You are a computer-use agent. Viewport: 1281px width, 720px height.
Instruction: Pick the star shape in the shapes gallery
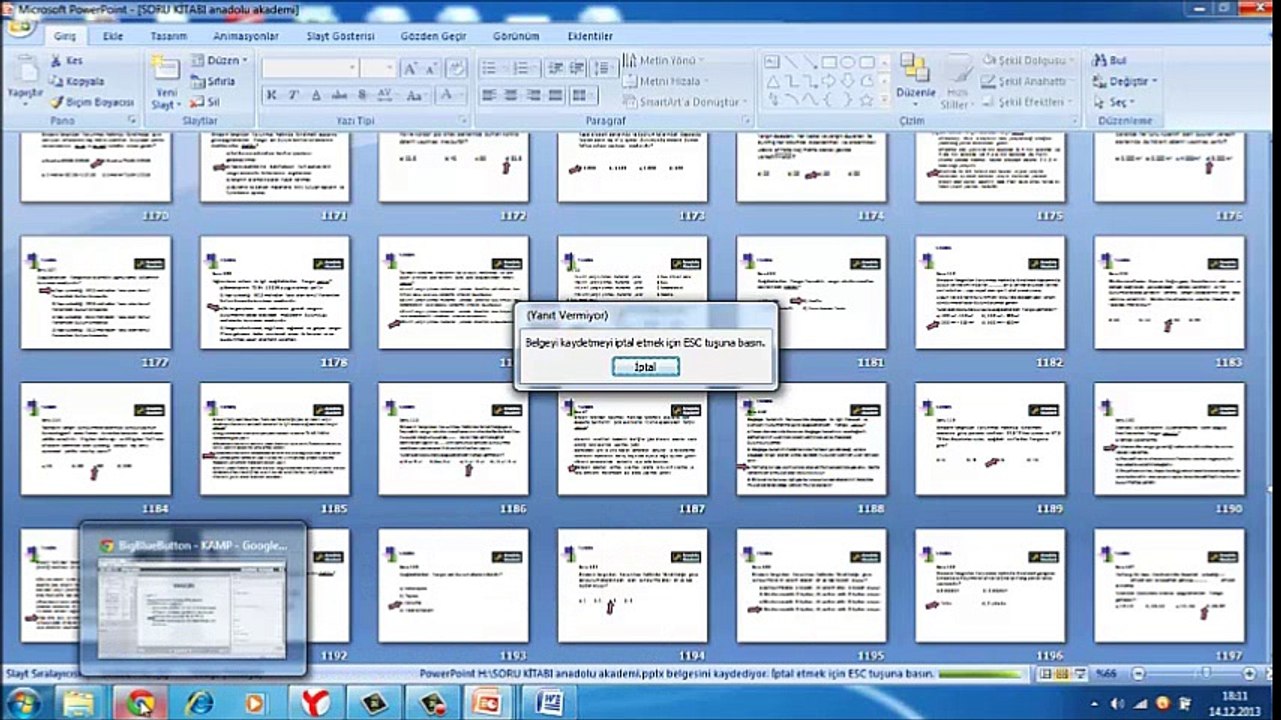click(867, 100)
